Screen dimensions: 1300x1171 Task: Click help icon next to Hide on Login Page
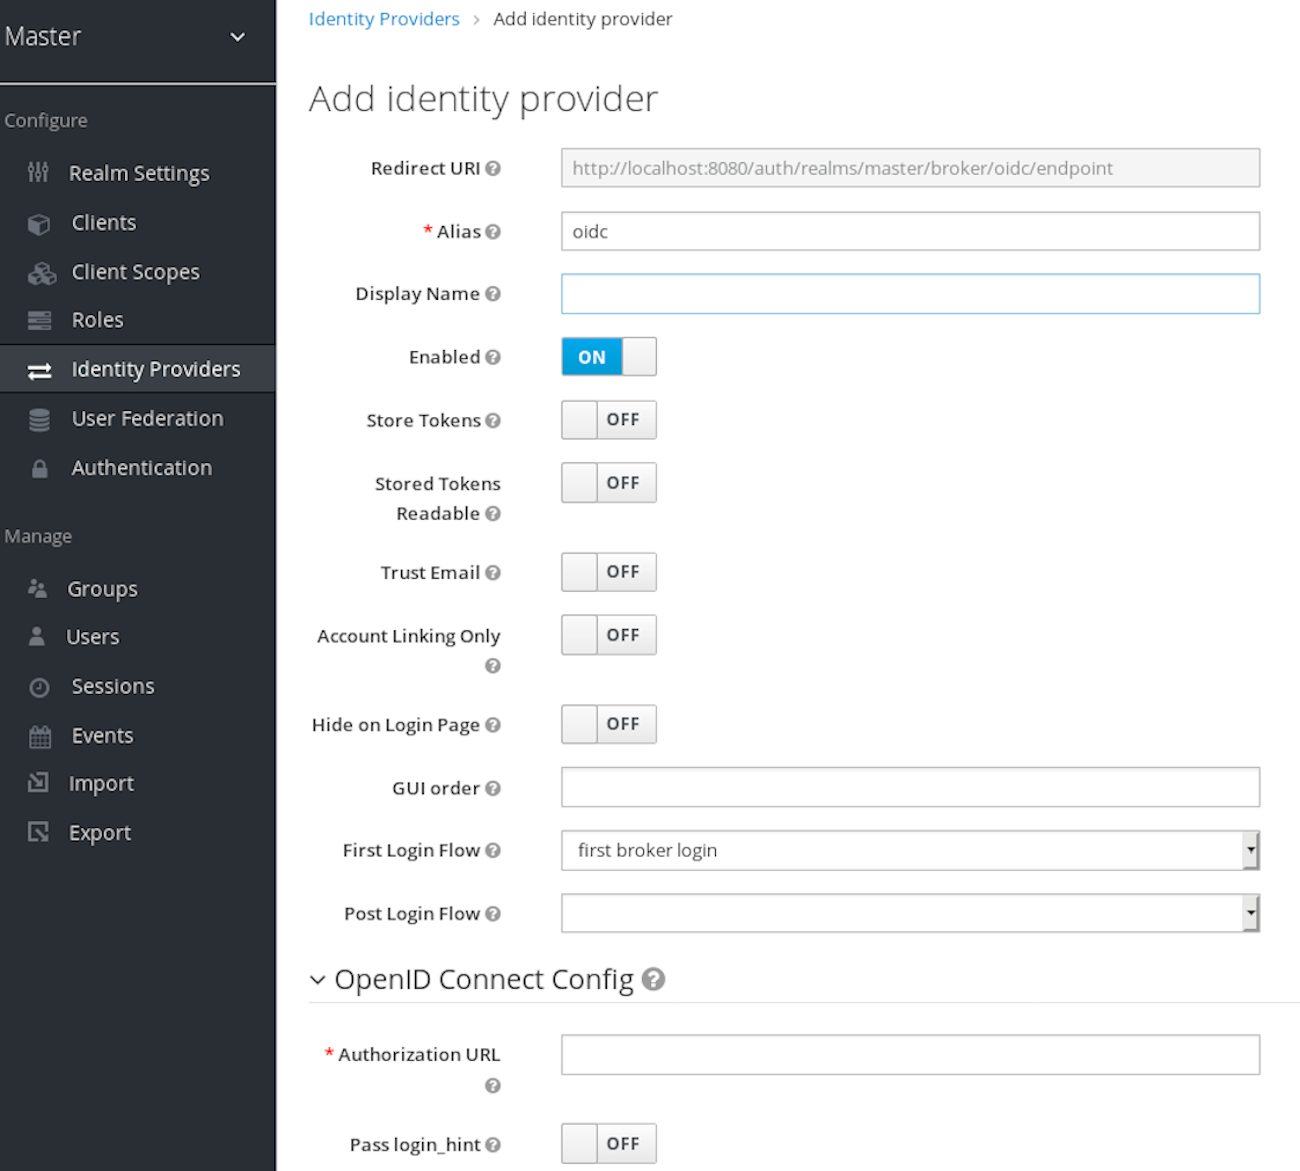pos(493,725)
